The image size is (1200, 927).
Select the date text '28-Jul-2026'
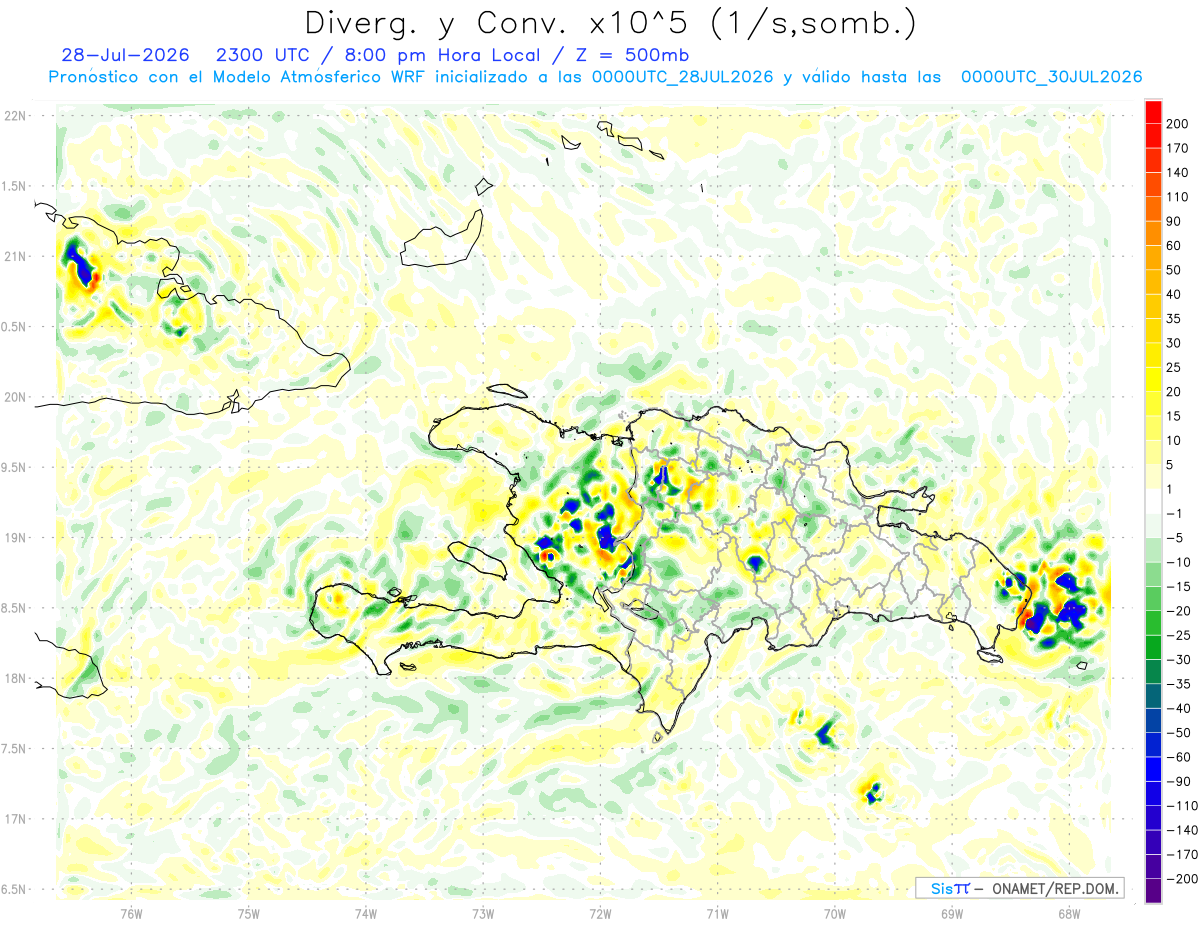pos(125,55)
